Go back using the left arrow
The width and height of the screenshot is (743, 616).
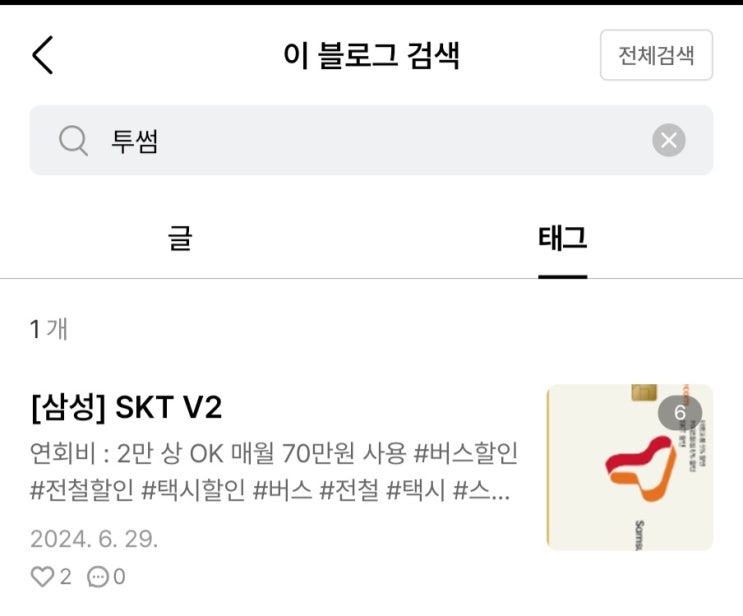point(43,55)
